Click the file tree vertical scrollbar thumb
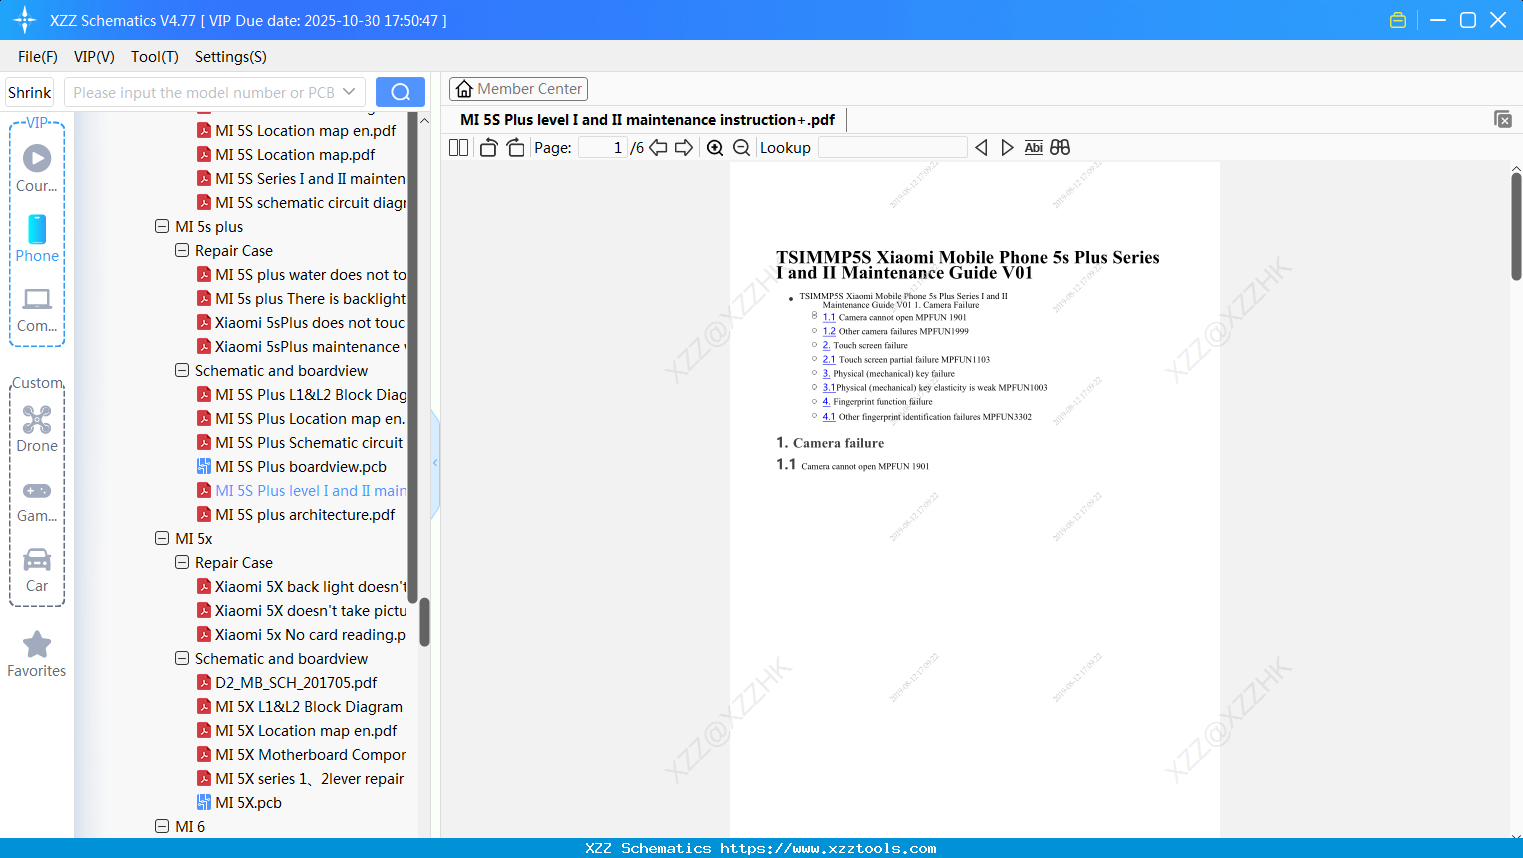This screenshot has width=1523, height=858. click(x=424, y=622)
